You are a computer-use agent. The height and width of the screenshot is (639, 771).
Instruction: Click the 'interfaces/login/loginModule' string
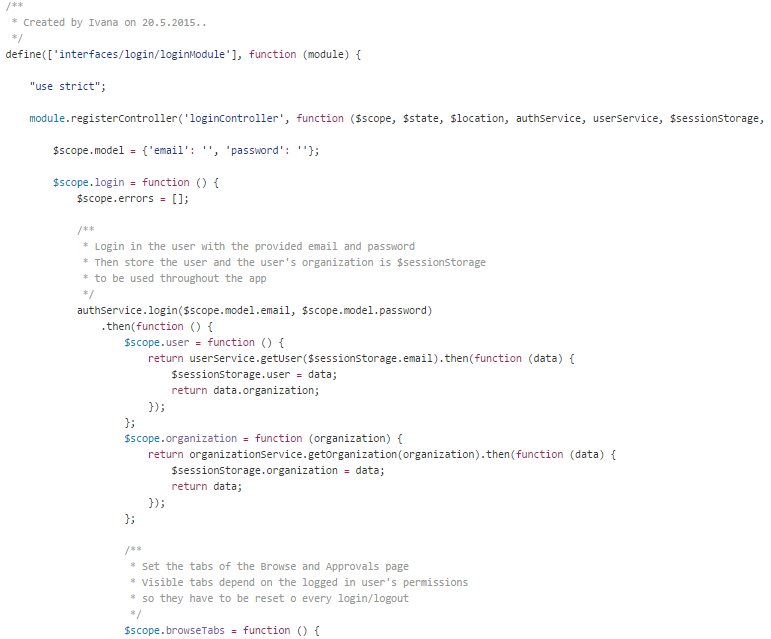tap(142, 55)
